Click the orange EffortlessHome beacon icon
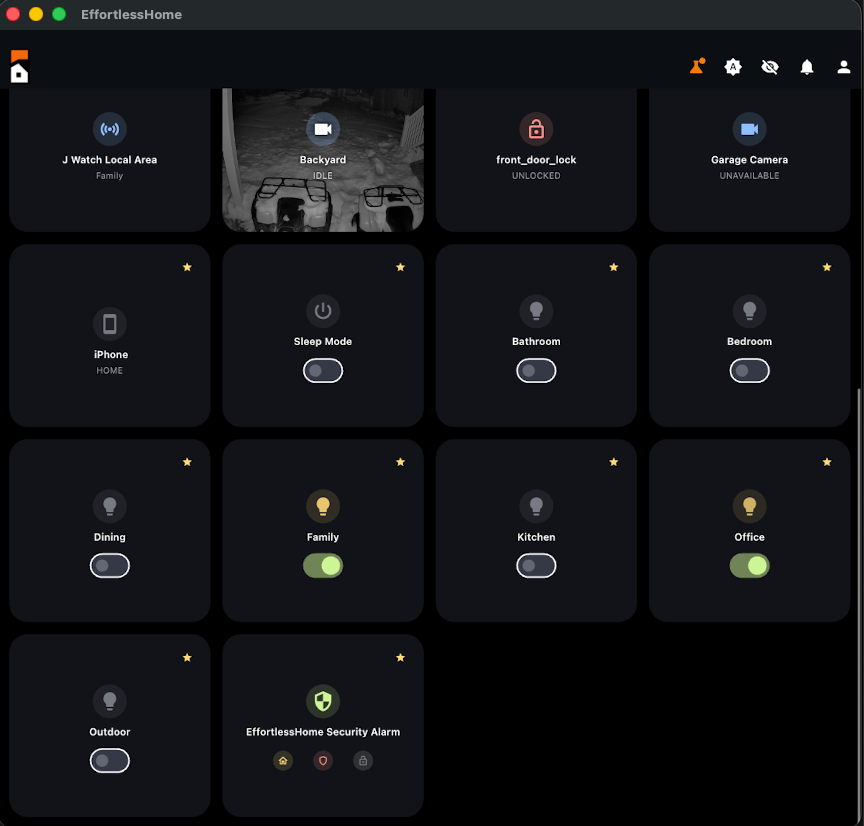Image resolution: width=864 pixels, height=826 pixels. [696, 66]
